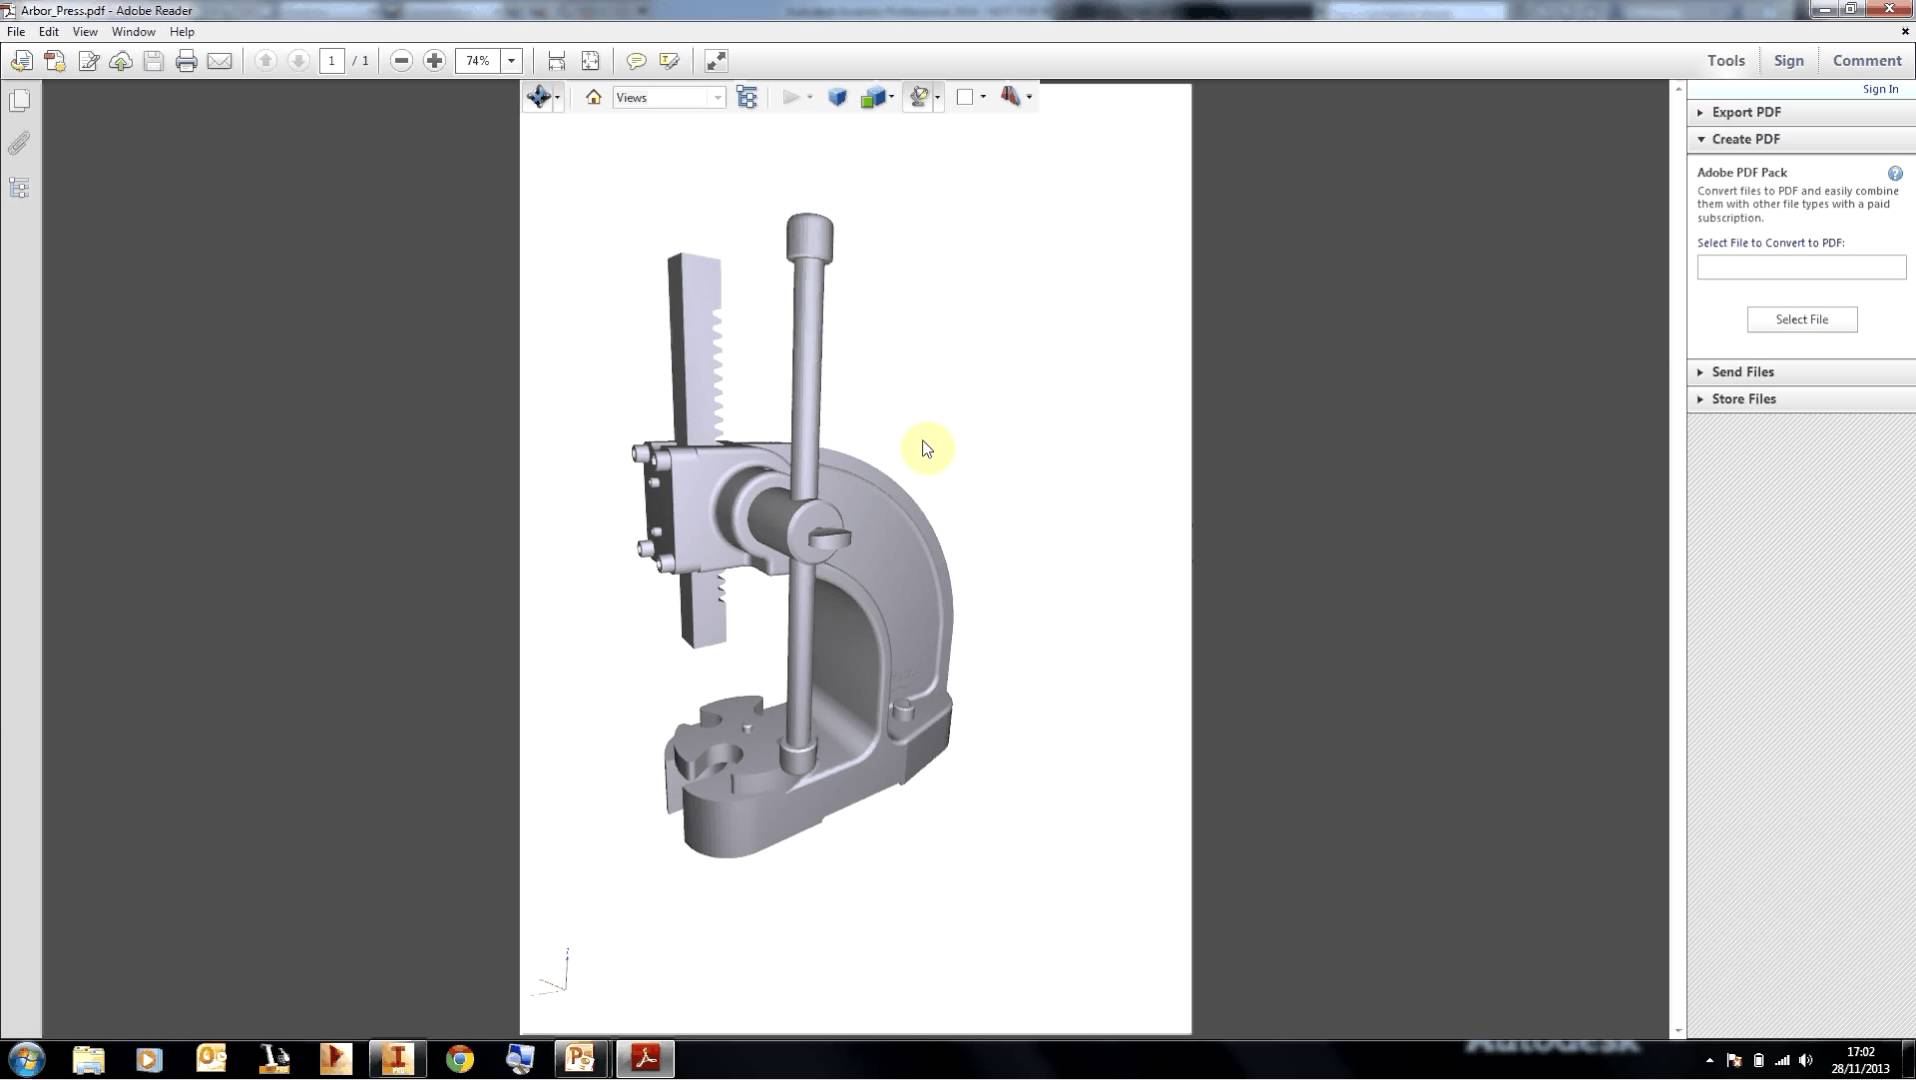This screenshot has height=1080, width=1916.
Task: Open the Window menu
Action: tap(133, 32)
